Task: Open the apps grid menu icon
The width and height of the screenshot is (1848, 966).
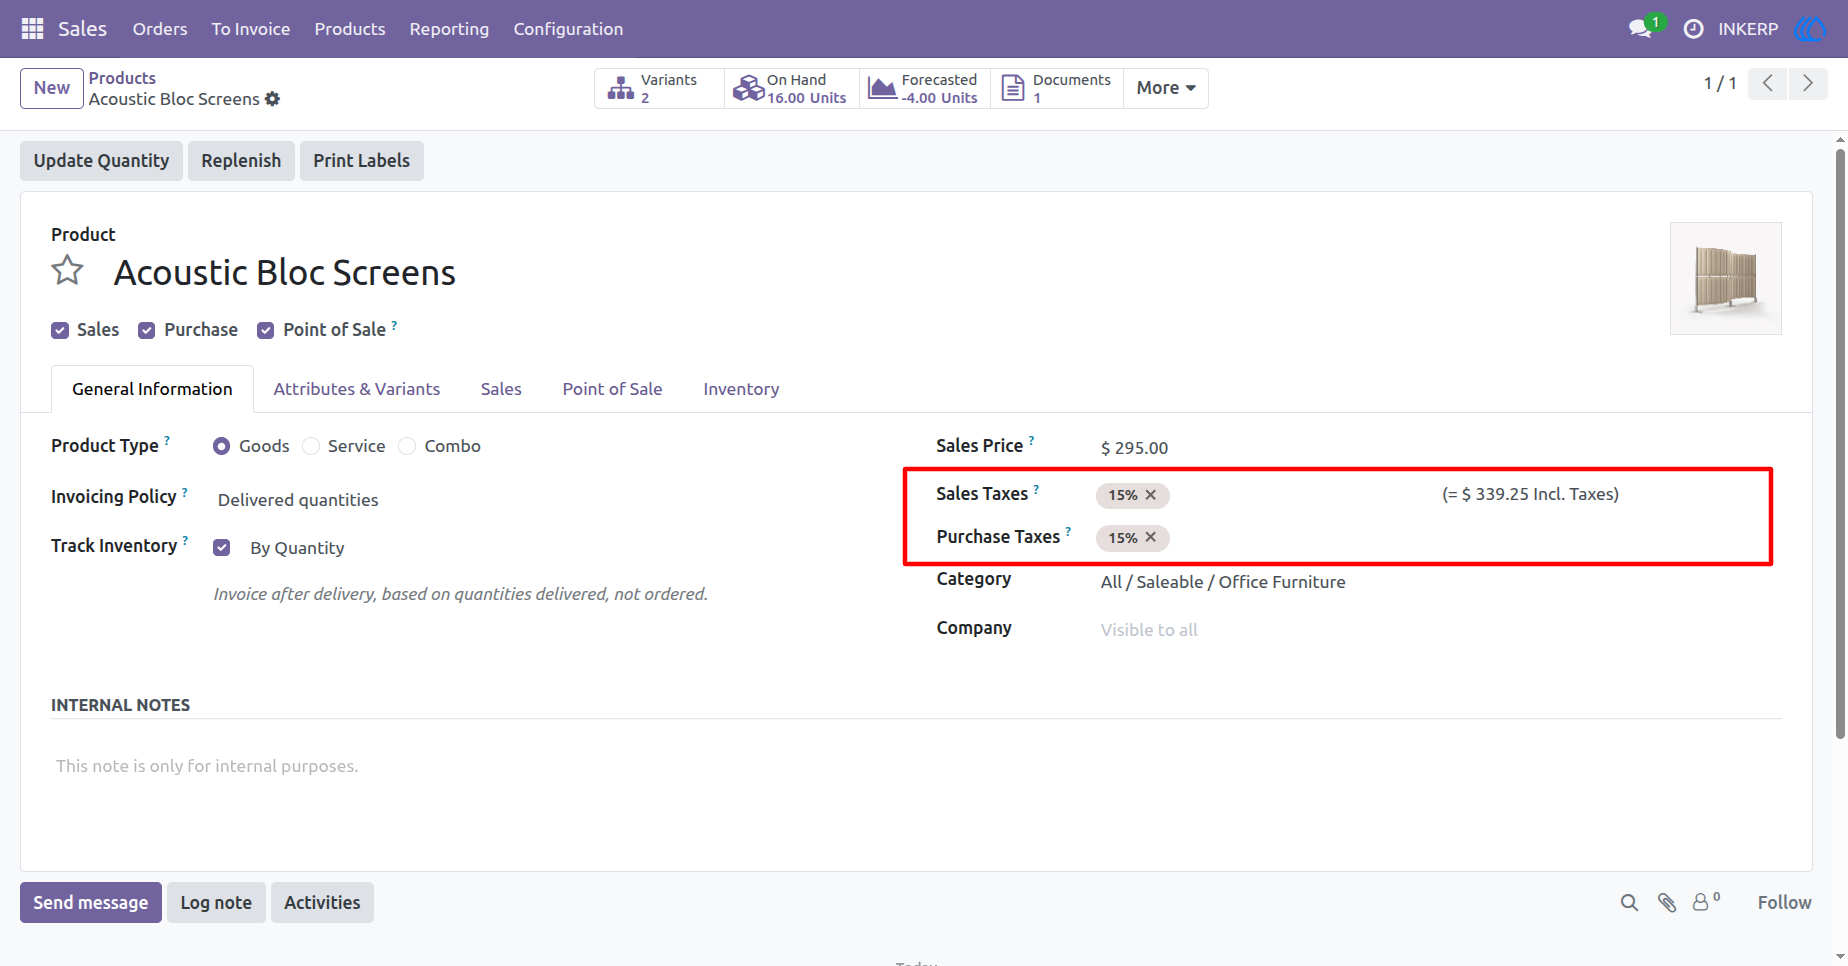Action: [x=32, y=29]
